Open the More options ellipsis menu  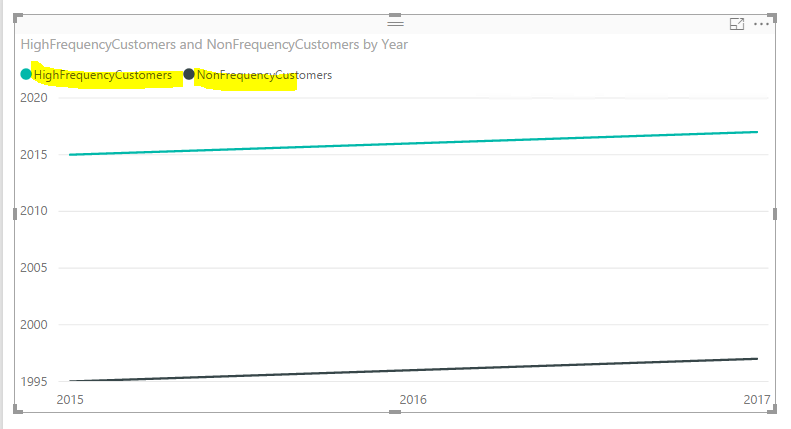(x=761, y=24)
